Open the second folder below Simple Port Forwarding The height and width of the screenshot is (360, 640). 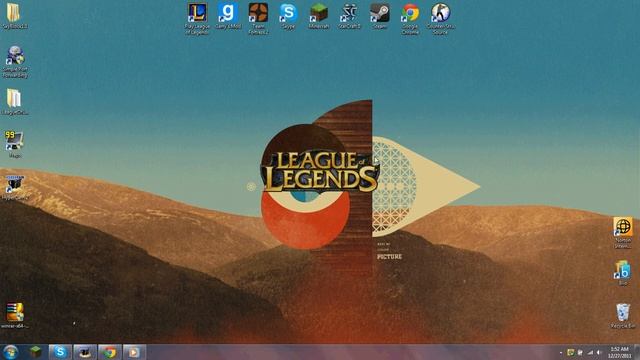[x=15, y=102]
